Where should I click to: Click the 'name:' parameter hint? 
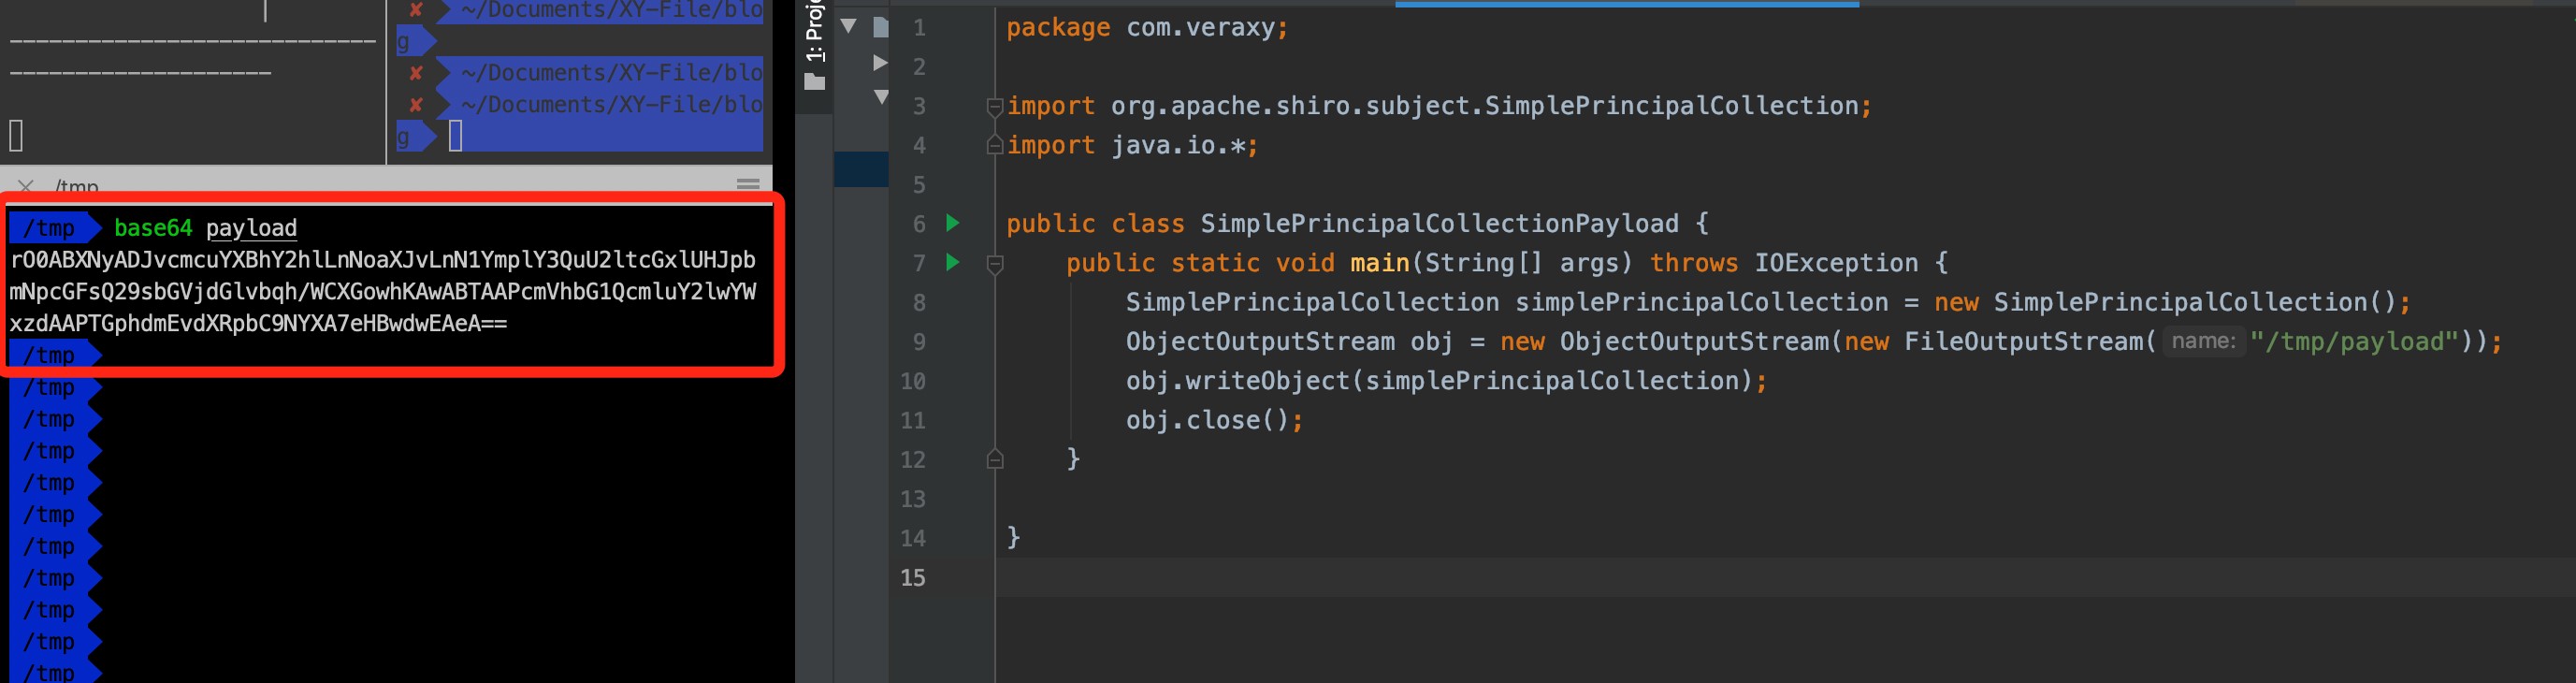[x=2203, y=341]
